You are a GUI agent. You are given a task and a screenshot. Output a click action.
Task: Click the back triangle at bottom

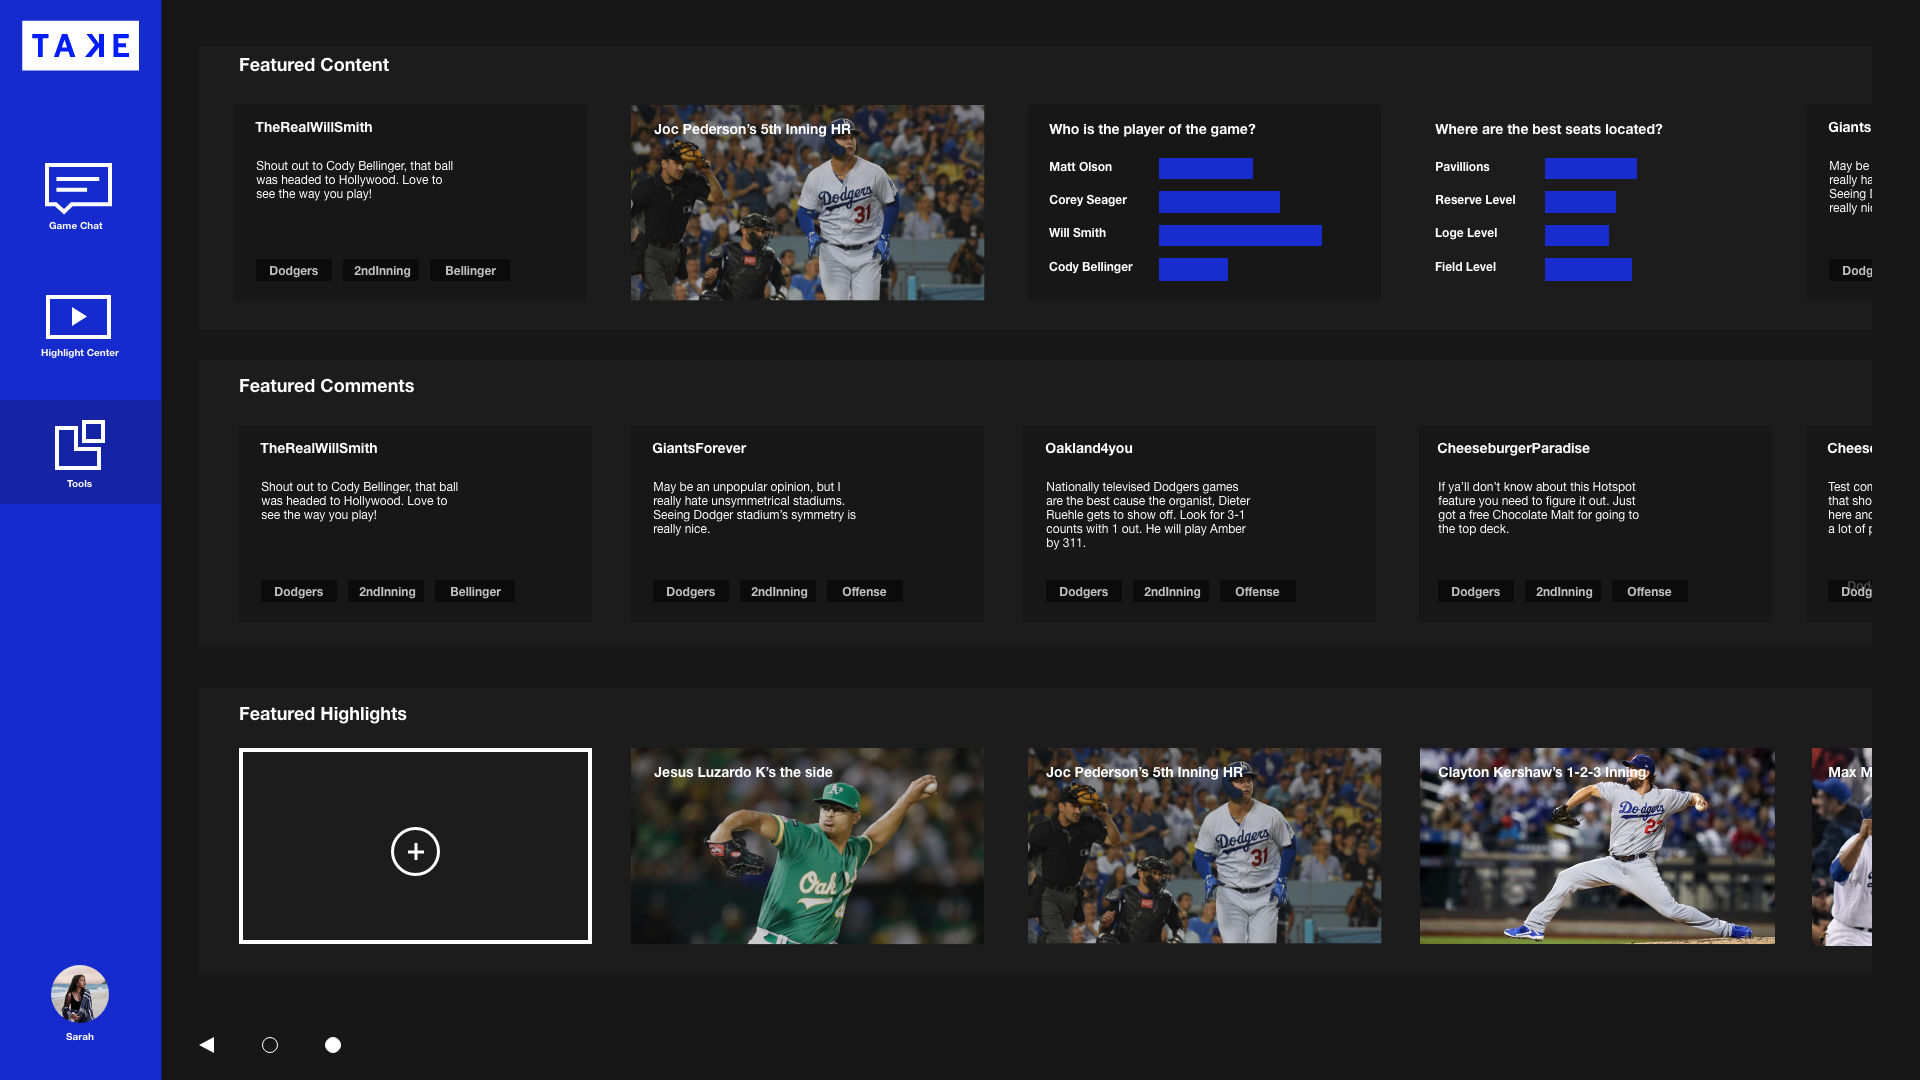[207, 1045]
